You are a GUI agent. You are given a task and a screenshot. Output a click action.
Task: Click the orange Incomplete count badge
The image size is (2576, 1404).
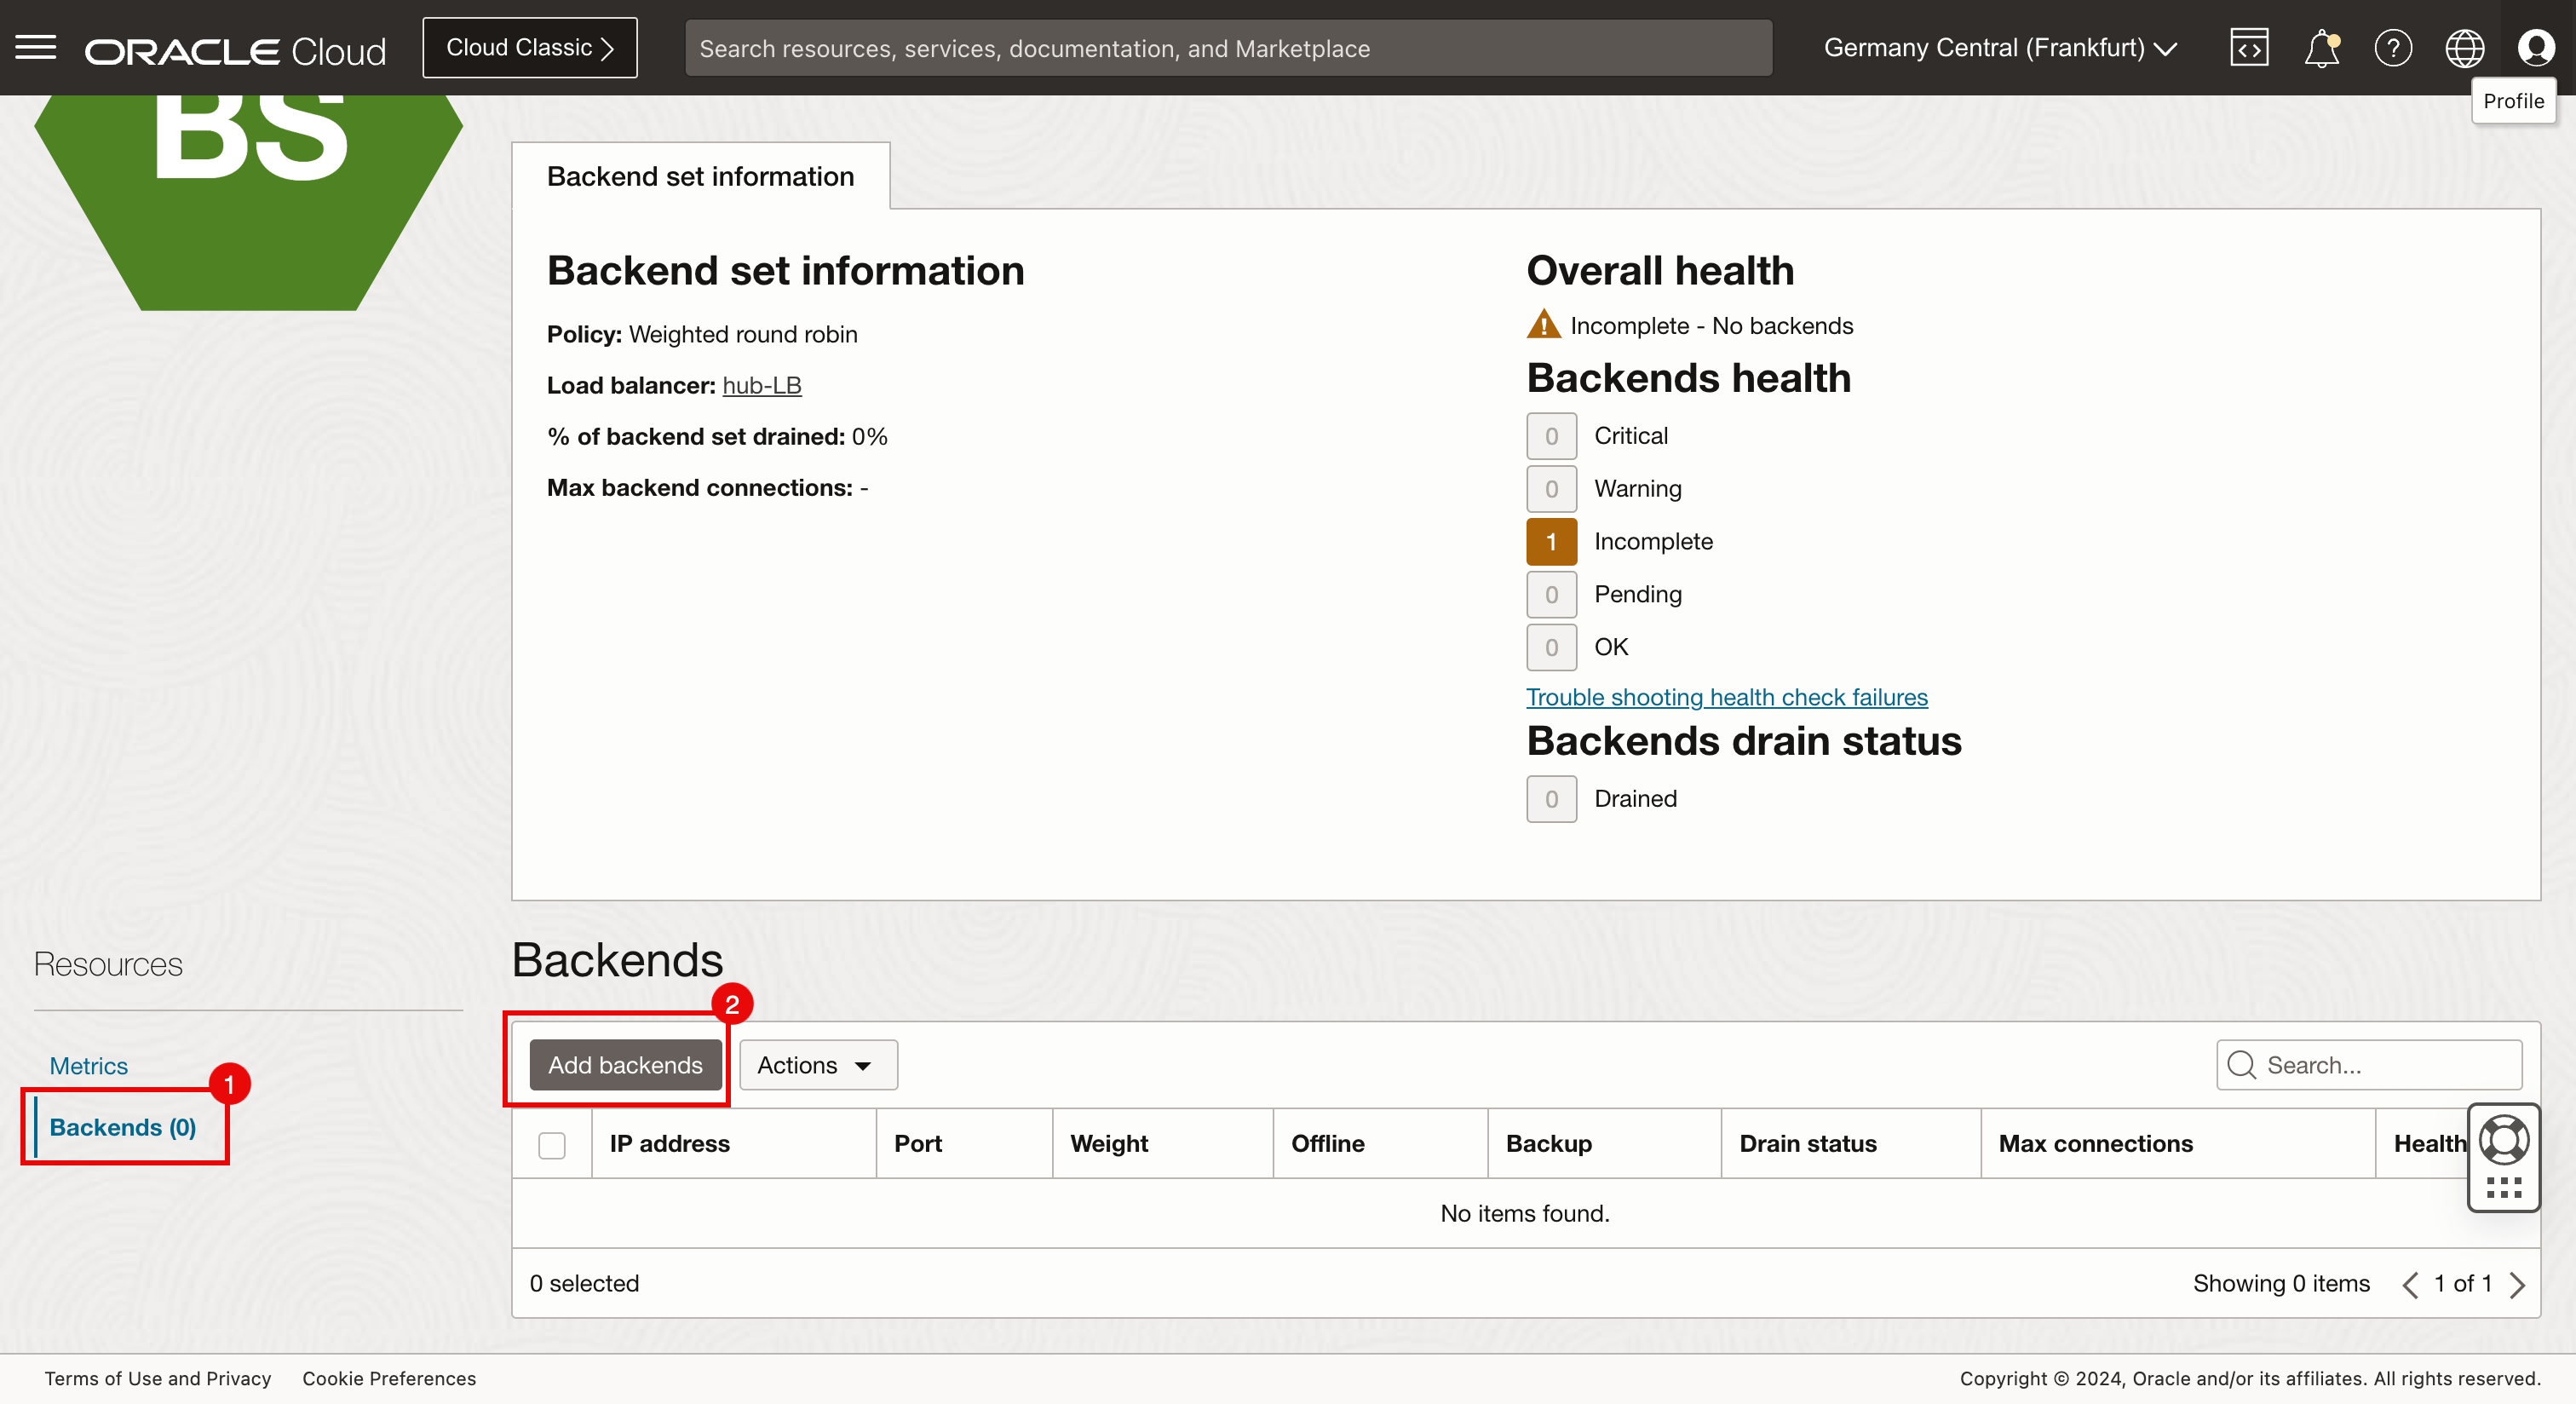click(x=1551, y=541)
